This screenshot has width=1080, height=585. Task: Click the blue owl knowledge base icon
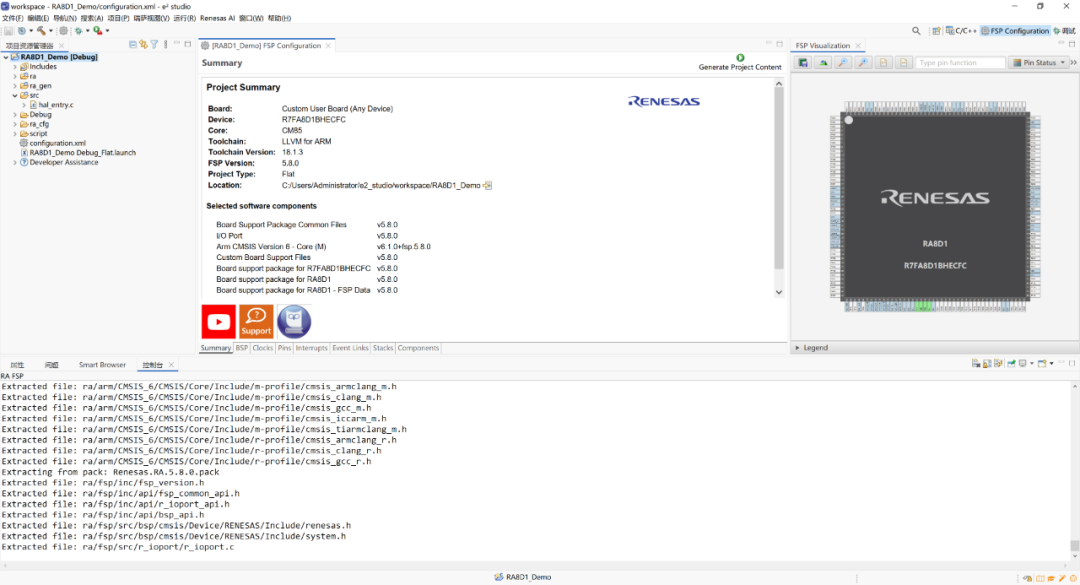click(294, 322)
